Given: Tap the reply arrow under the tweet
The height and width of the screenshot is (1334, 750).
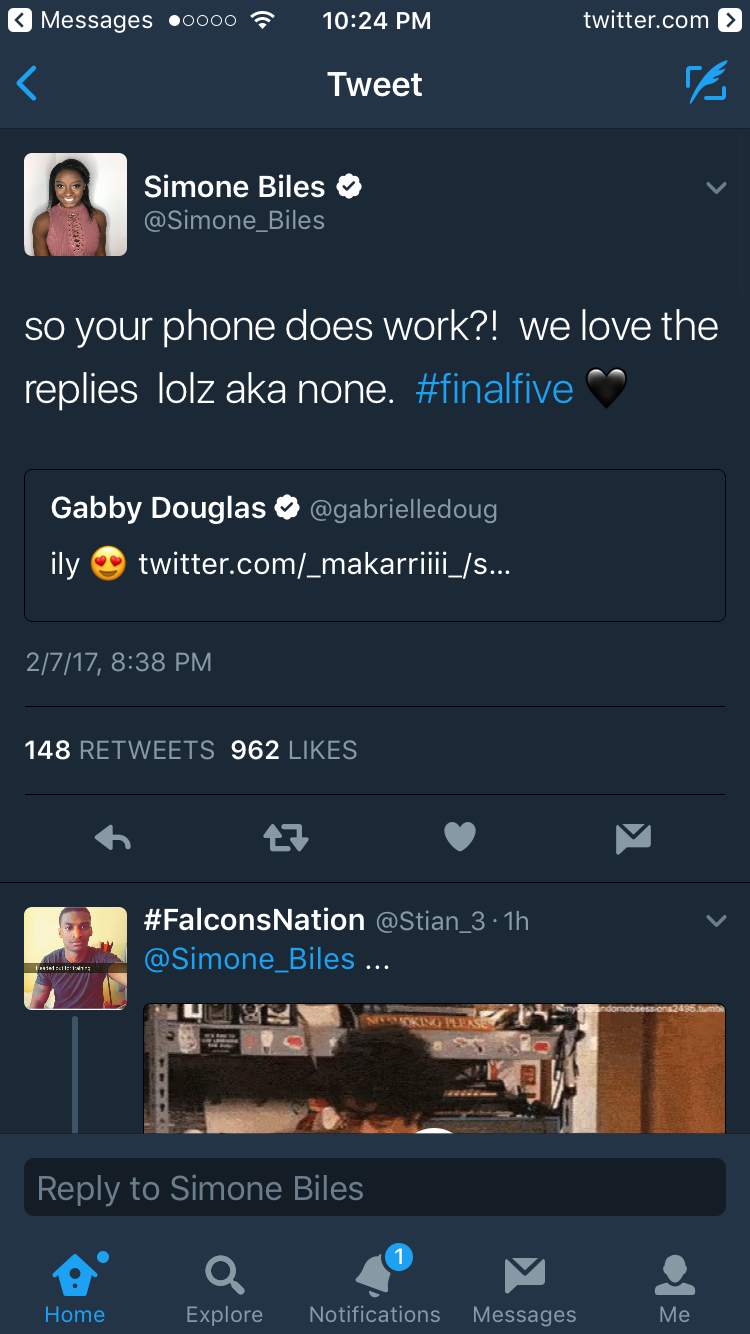Looking at the screenshot, I should pyautogui.click(x=113, y=838).
